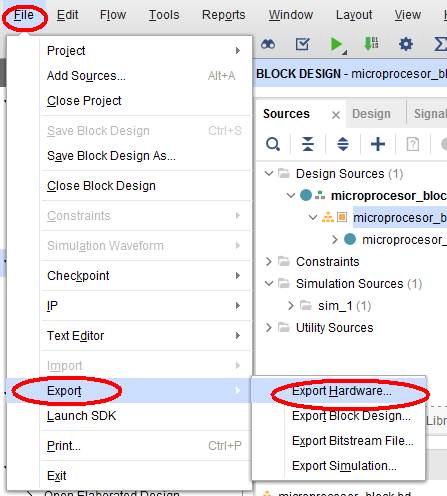Screen dimensions: 447x496
Task: Select Launch SDK in File menu
Action: click(81, 416)
